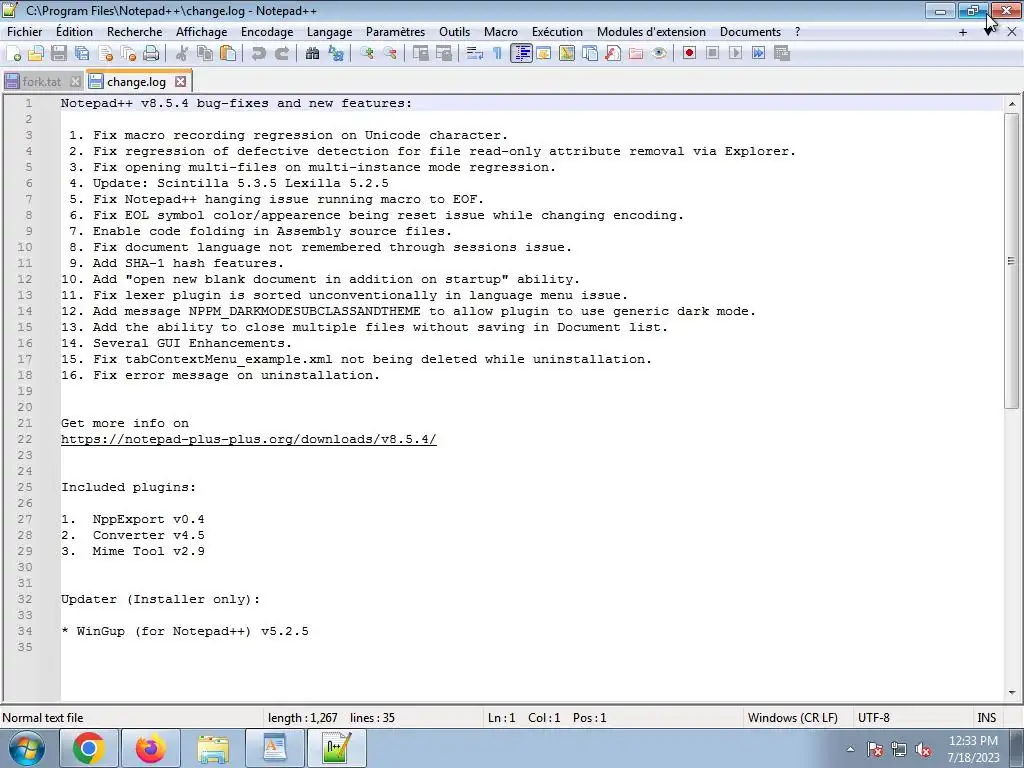Click the Save All toolbar icon
The height and width of the screenshot is (768, 1024).
click(82, 54)
